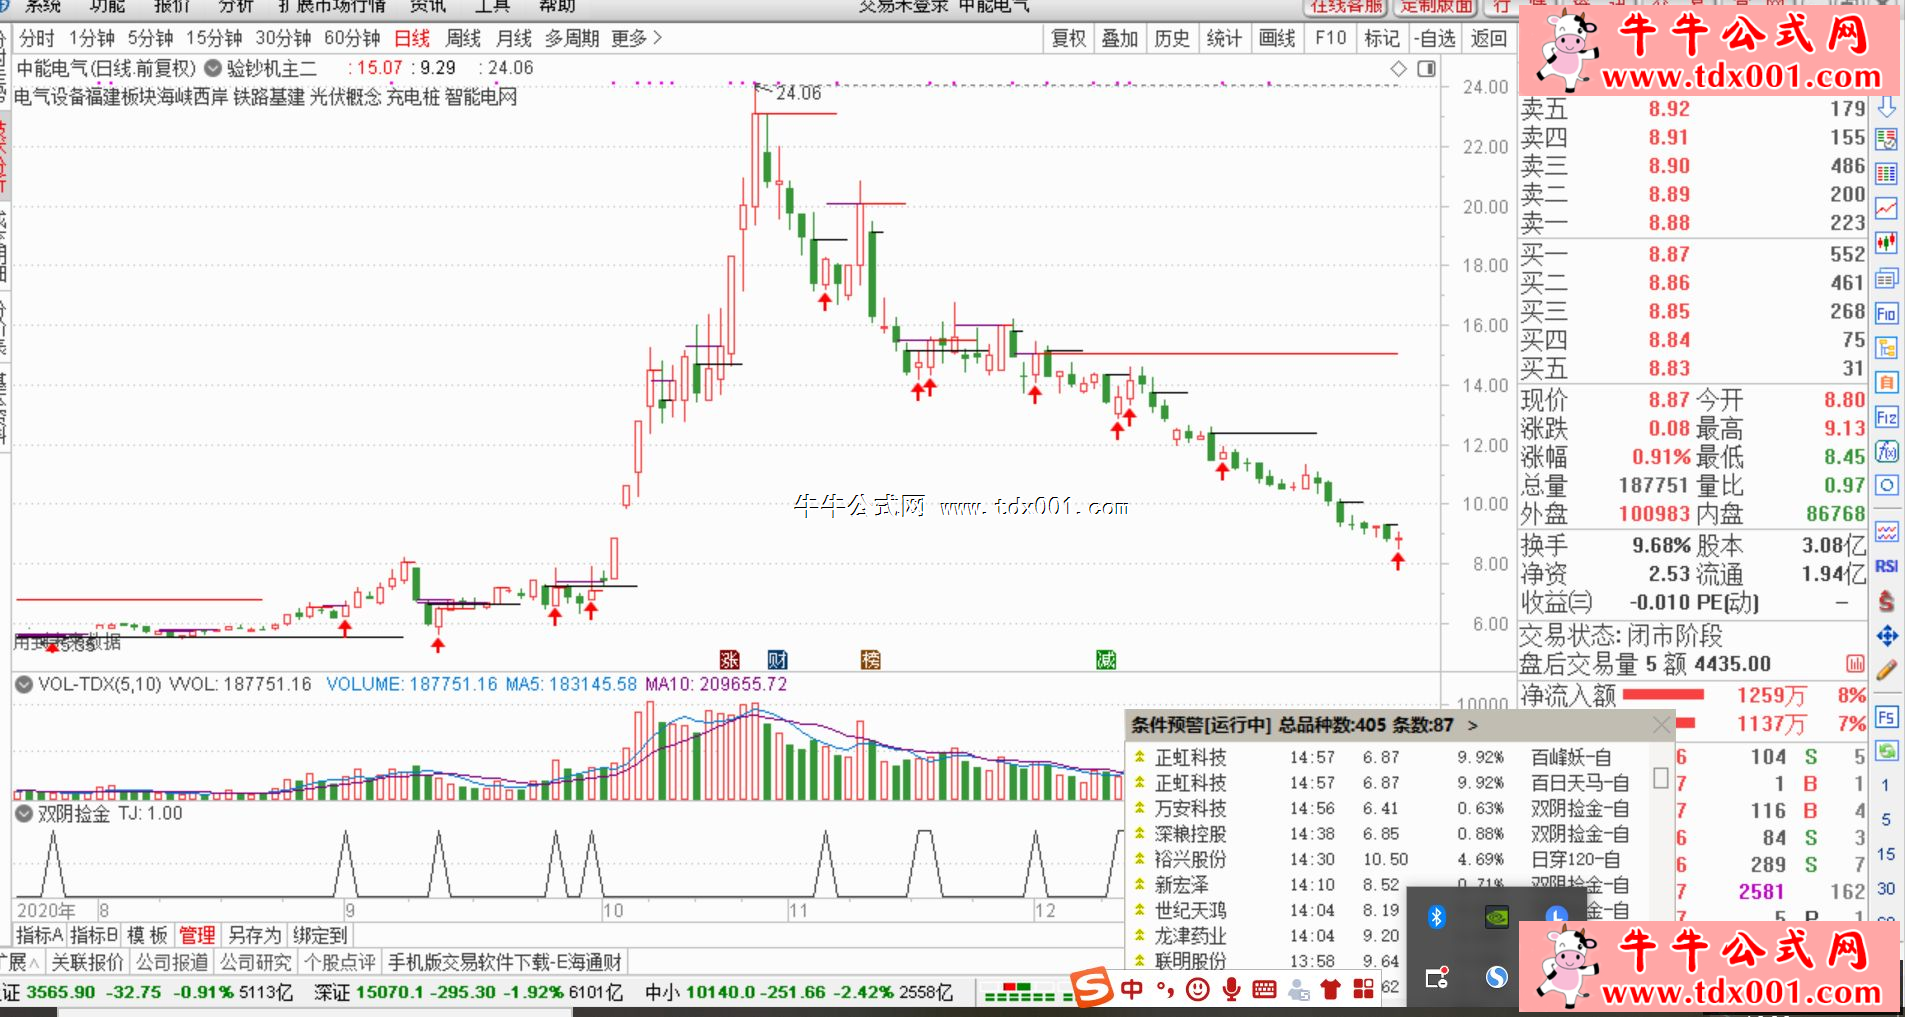Click the 统计 statistics button

1224,38
